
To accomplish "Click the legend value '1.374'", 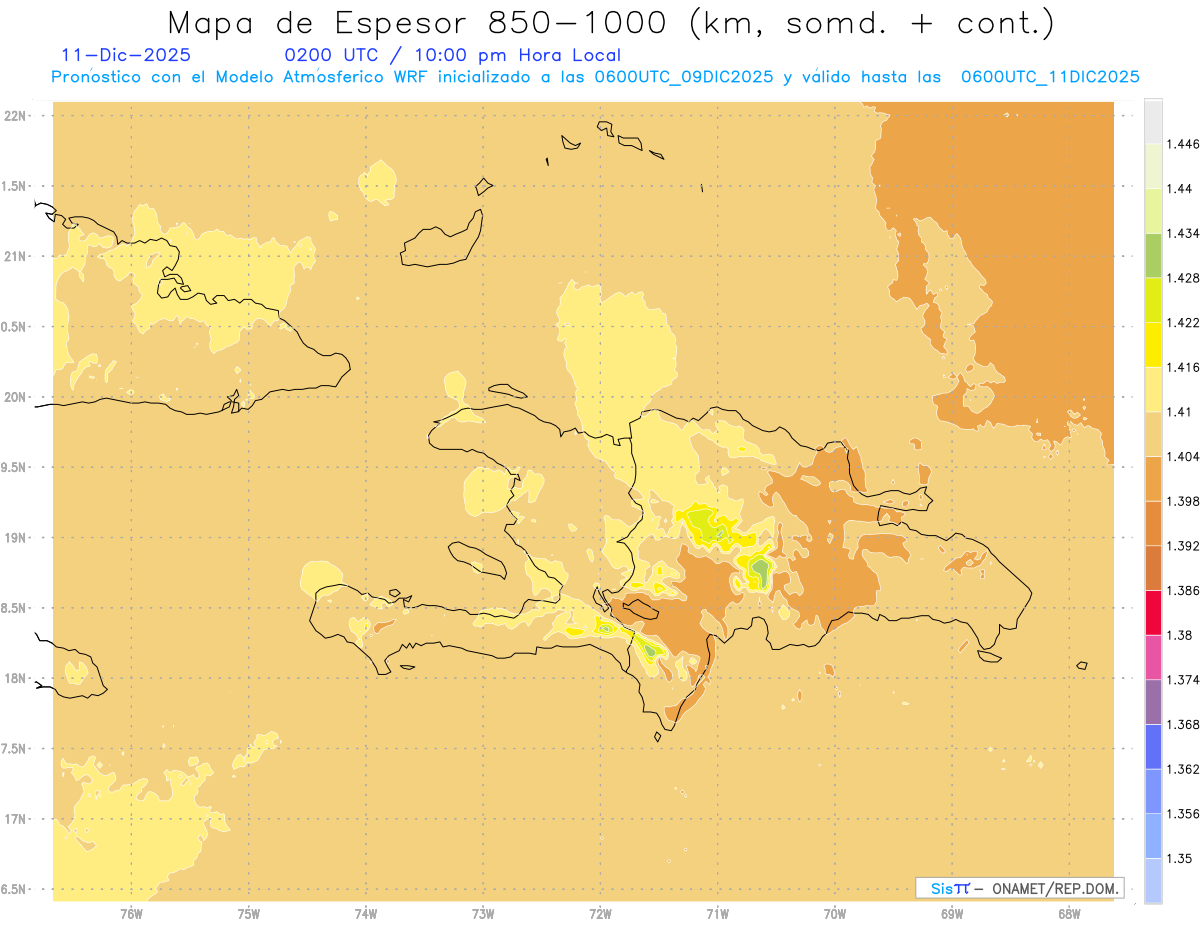I will [1184, 680].
